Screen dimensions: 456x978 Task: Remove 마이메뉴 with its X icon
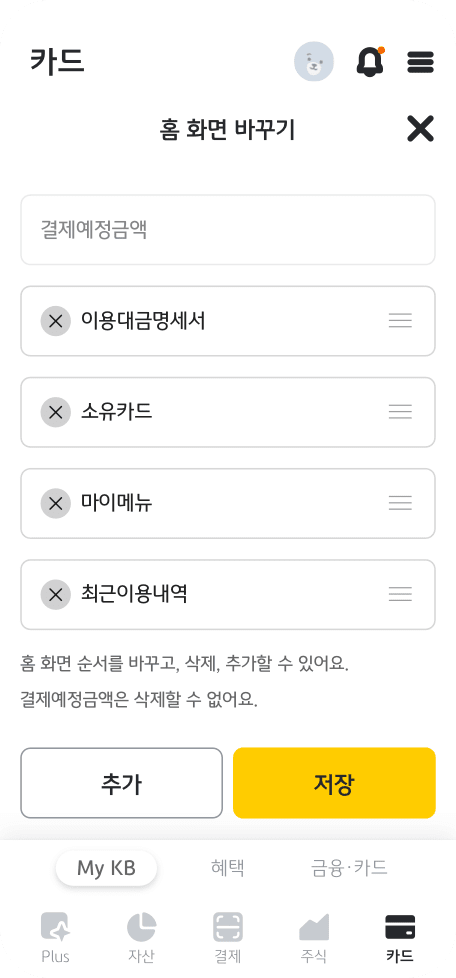pyautogui.click(x=56, y=503)
